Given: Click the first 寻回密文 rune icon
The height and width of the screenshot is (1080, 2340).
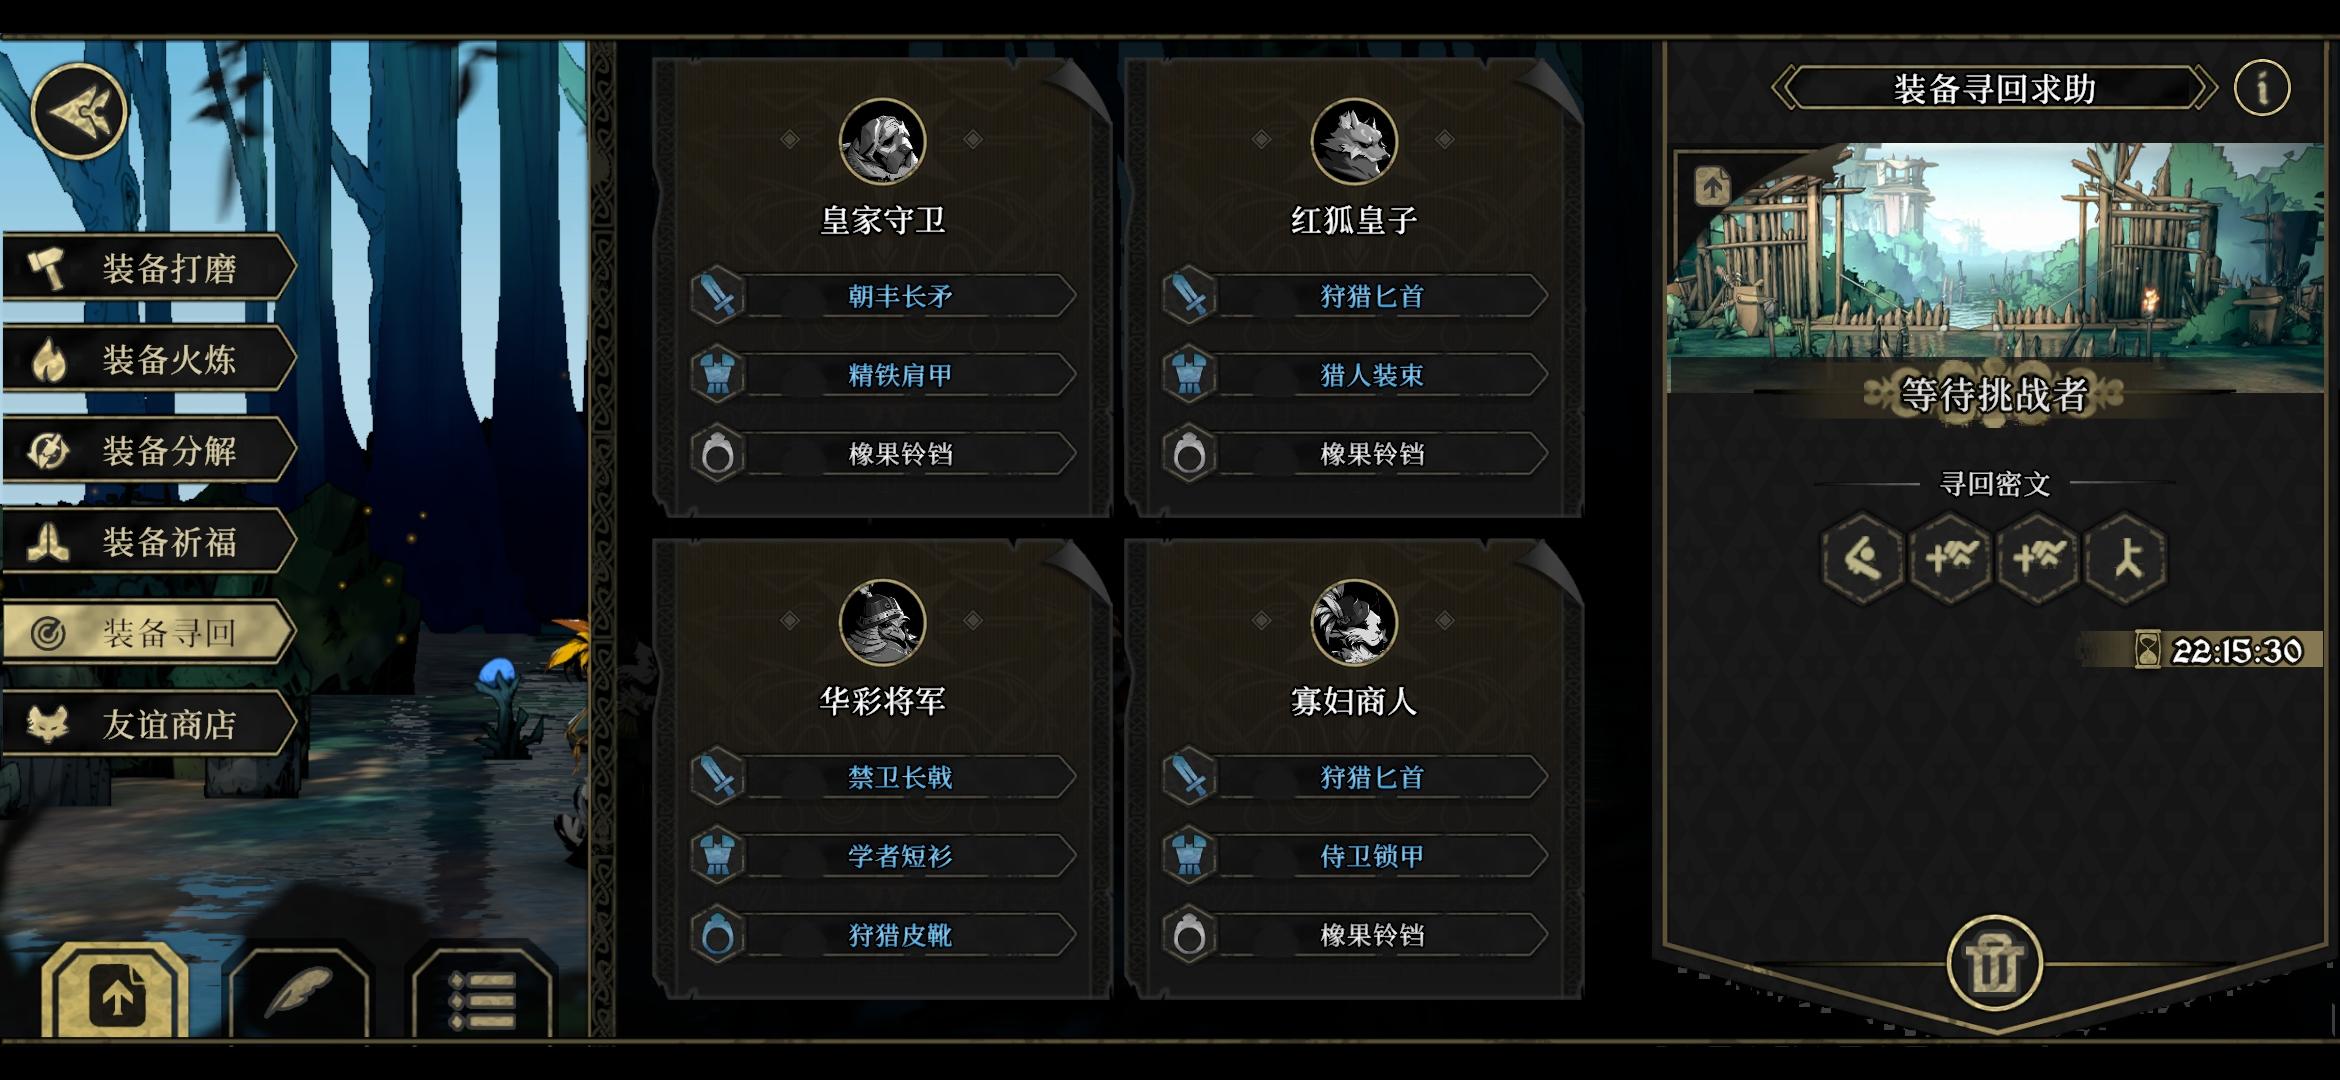Looking at the screenshot, I should tap(1862, 558).
